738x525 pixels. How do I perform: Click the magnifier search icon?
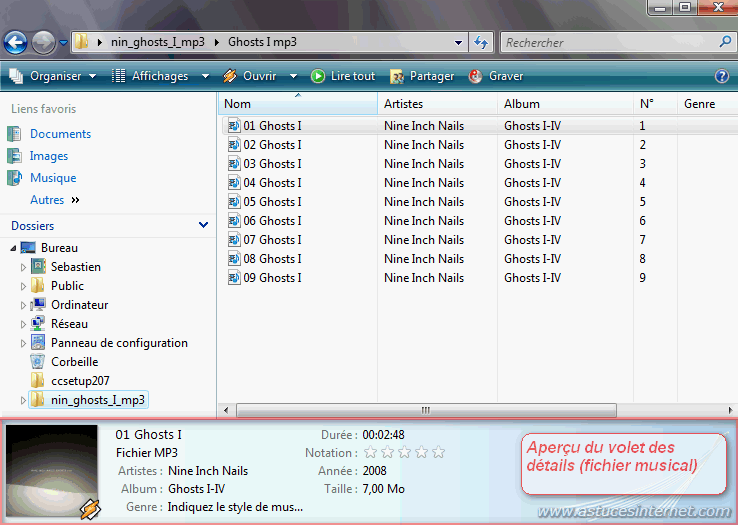click(725, 42)
